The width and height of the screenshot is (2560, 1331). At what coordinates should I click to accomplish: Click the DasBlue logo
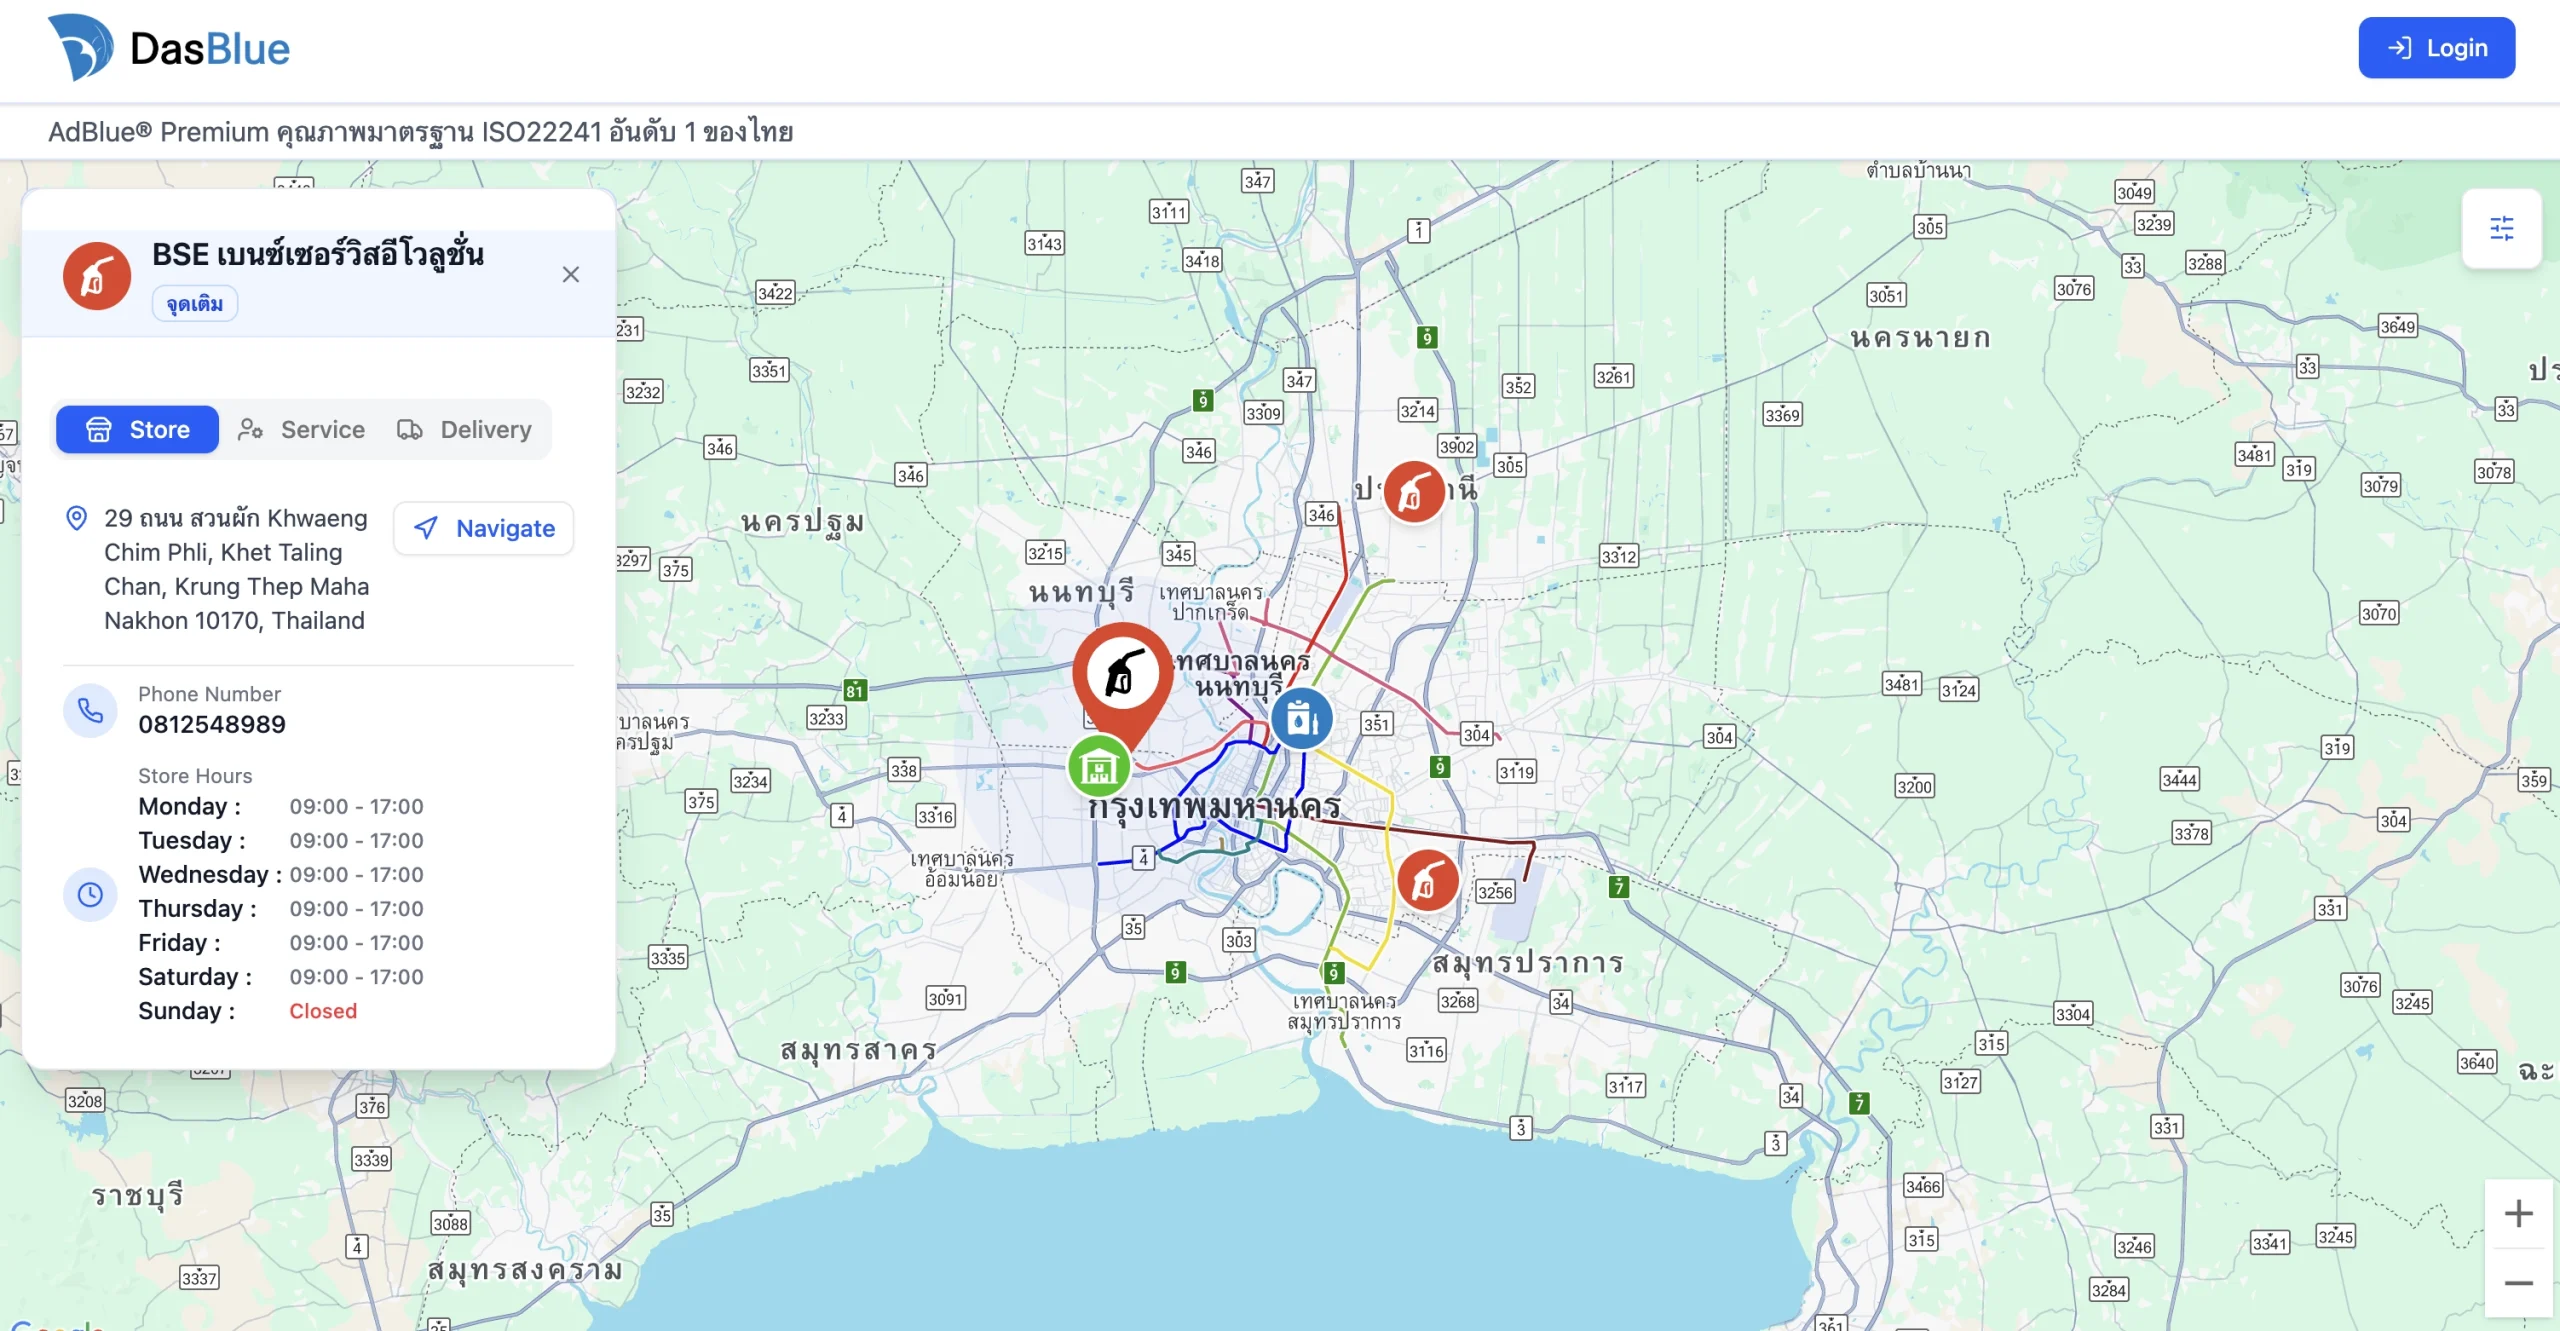tap(169, 48)
